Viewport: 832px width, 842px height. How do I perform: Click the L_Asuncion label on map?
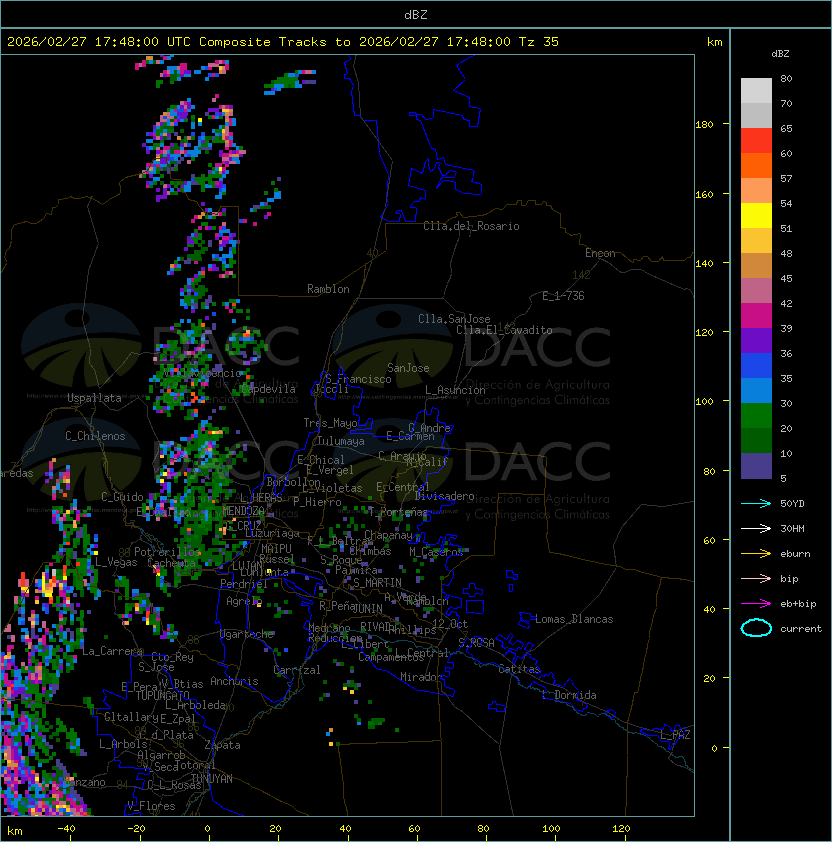tap(455, 390)
